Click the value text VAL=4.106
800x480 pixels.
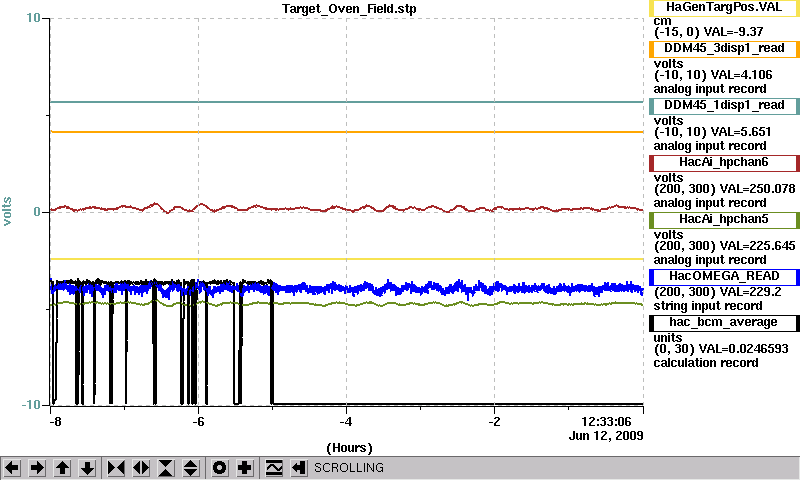click(x=741, y=75)
